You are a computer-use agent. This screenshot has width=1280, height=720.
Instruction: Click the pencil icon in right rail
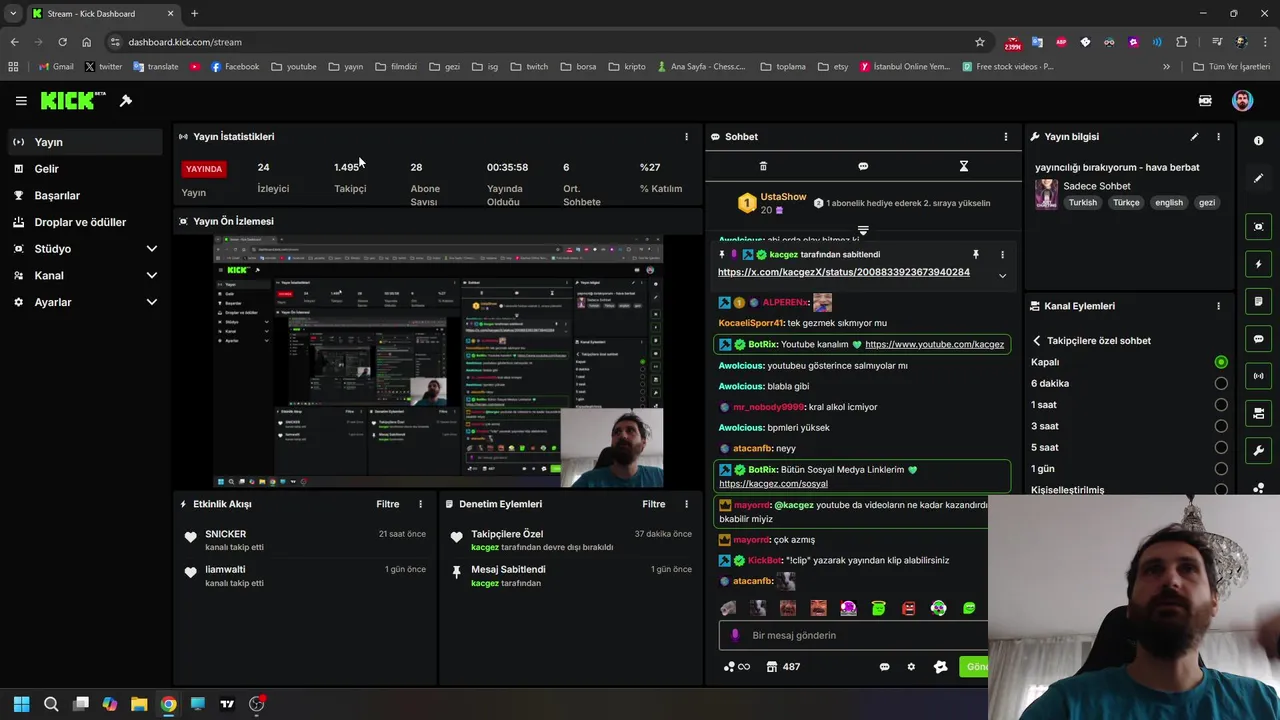tap(1258, 178)
